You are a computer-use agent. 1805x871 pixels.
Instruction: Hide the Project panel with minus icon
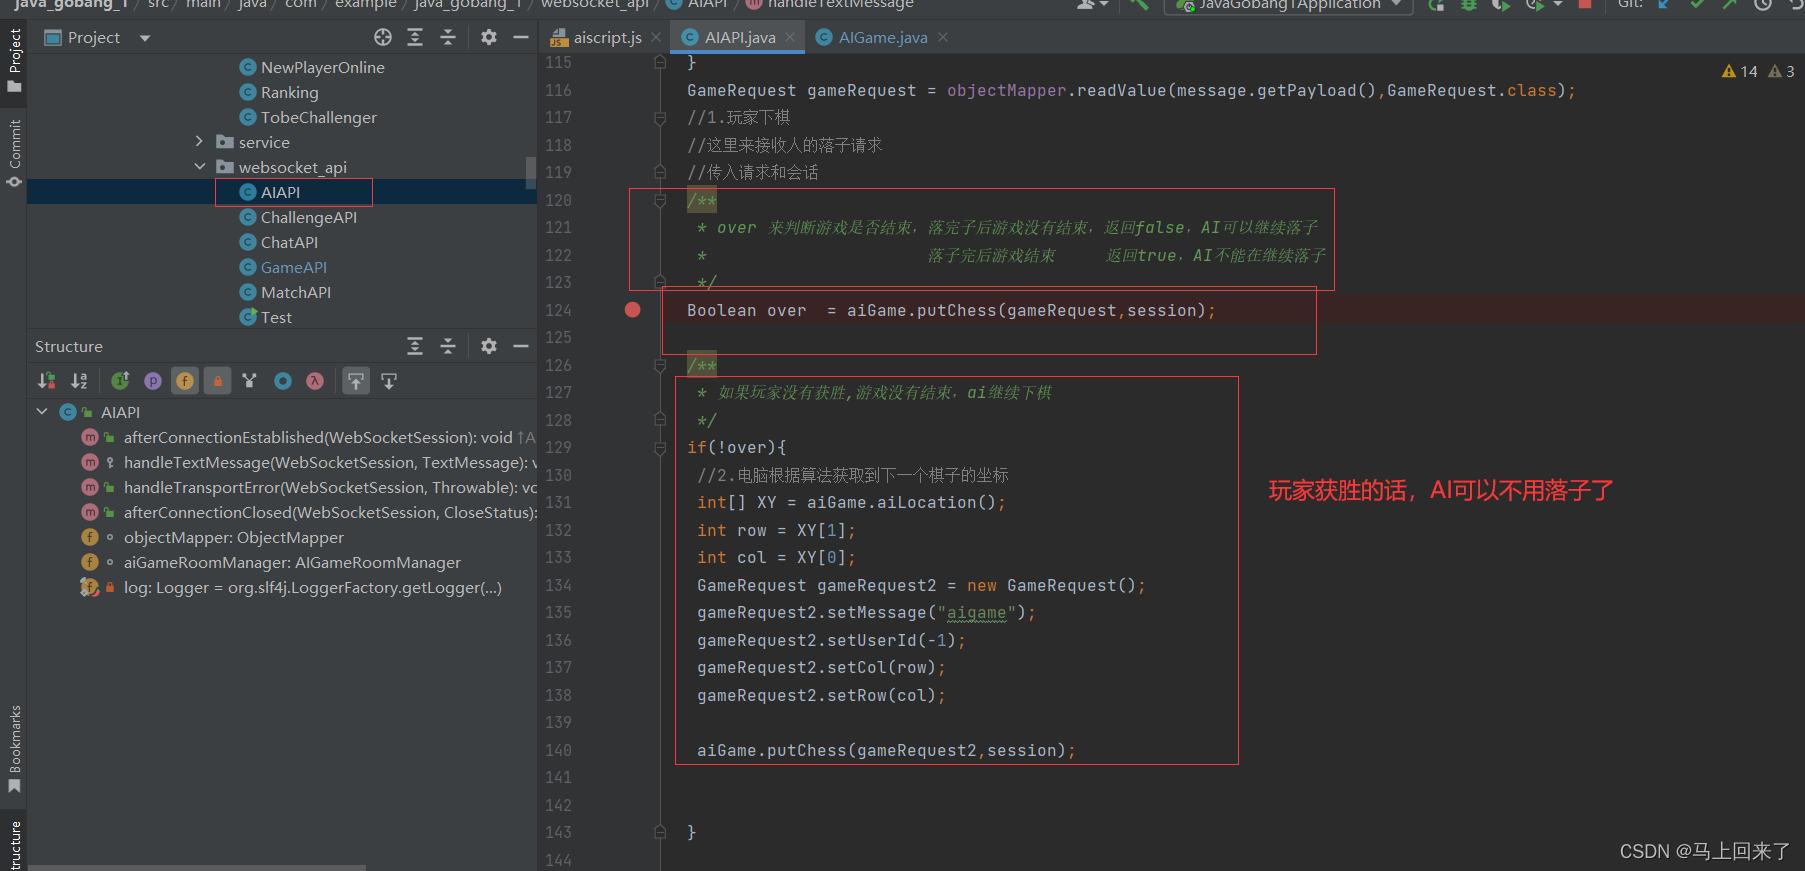520,37
